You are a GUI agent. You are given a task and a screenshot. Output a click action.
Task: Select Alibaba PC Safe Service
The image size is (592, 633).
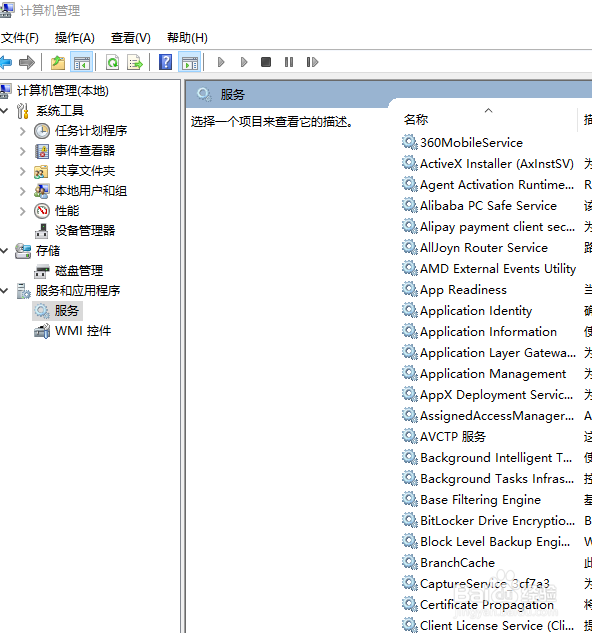tap(488, 205)
